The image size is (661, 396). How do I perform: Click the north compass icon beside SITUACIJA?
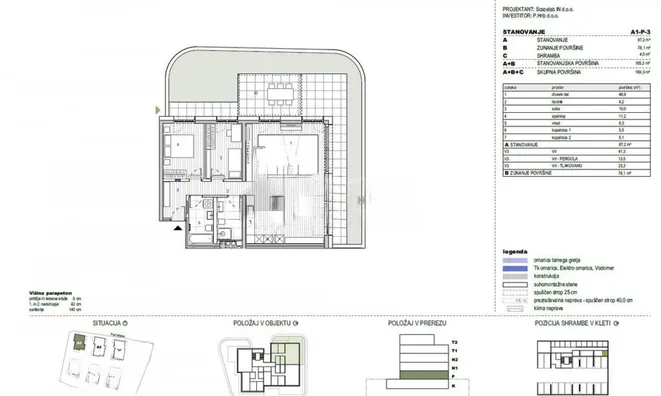click(x=125, y=323)
